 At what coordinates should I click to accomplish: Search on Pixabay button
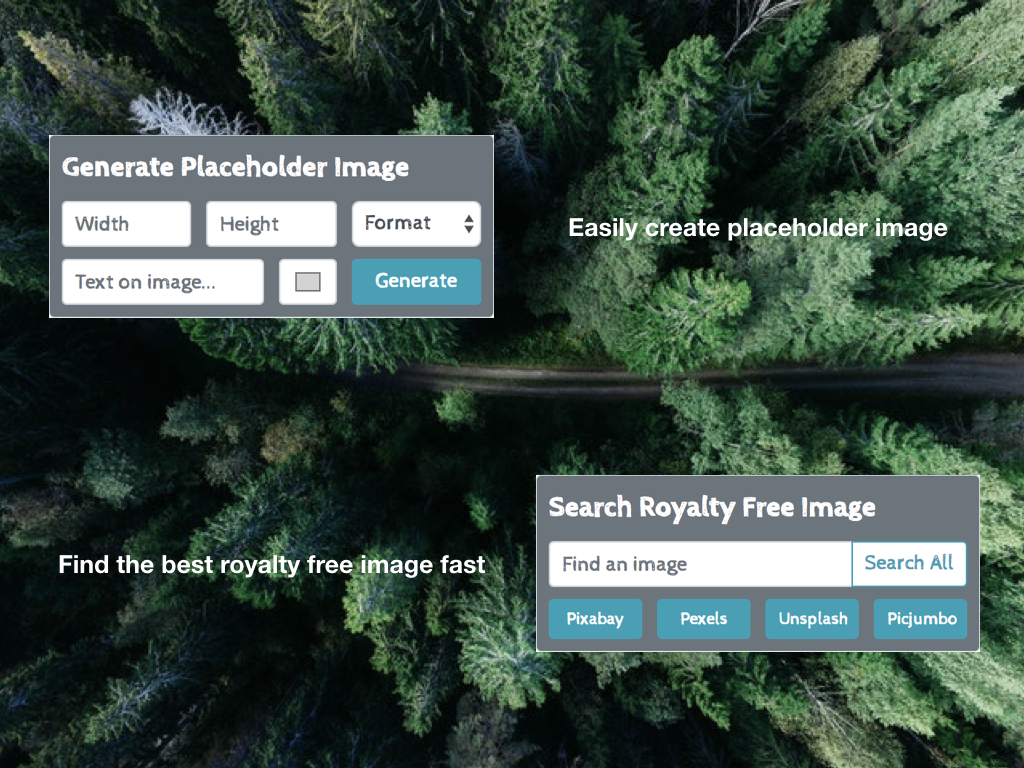click(595, 619)
